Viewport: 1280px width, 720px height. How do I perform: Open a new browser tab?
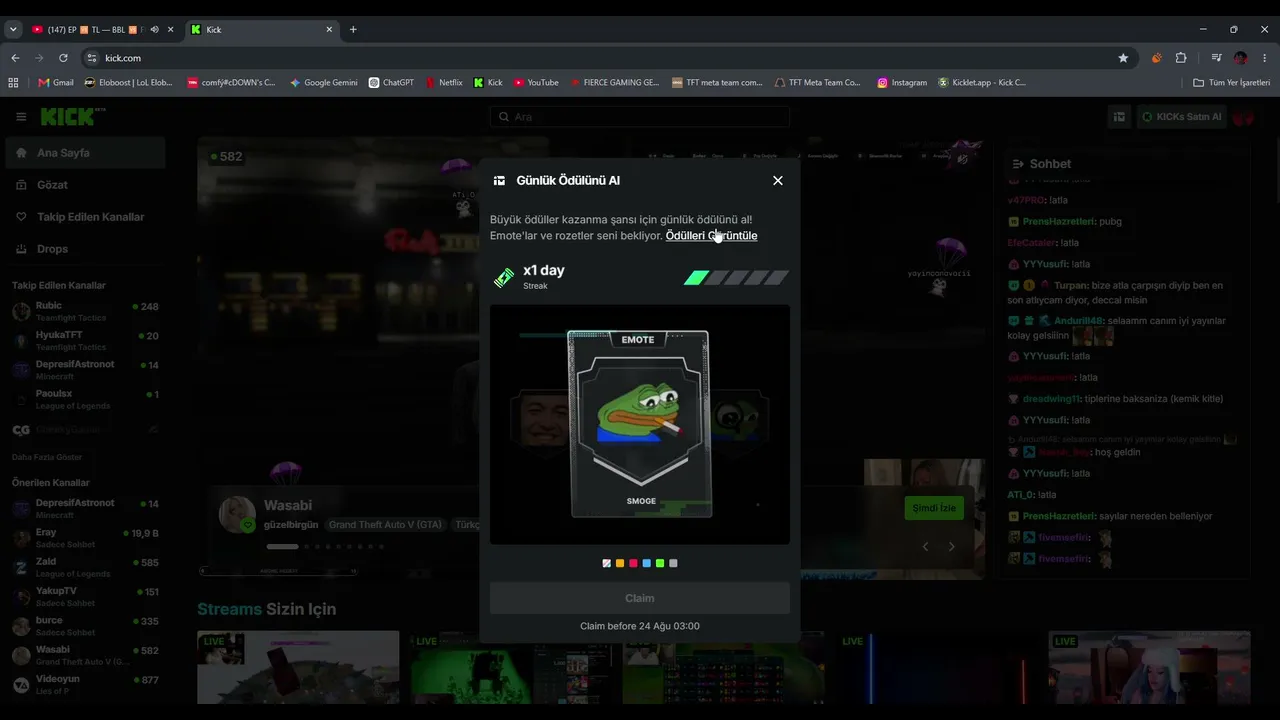tap(353, 30)
